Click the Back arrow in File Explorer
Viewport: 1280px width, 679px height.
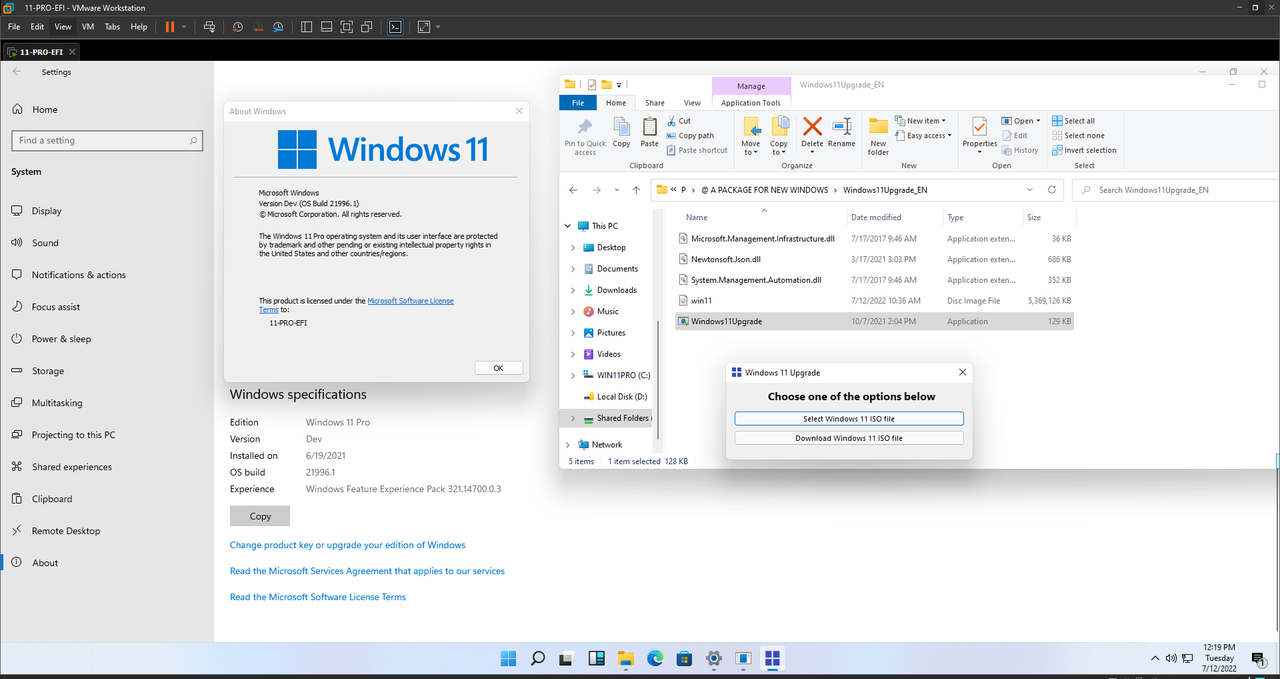[x=573, y=189]
